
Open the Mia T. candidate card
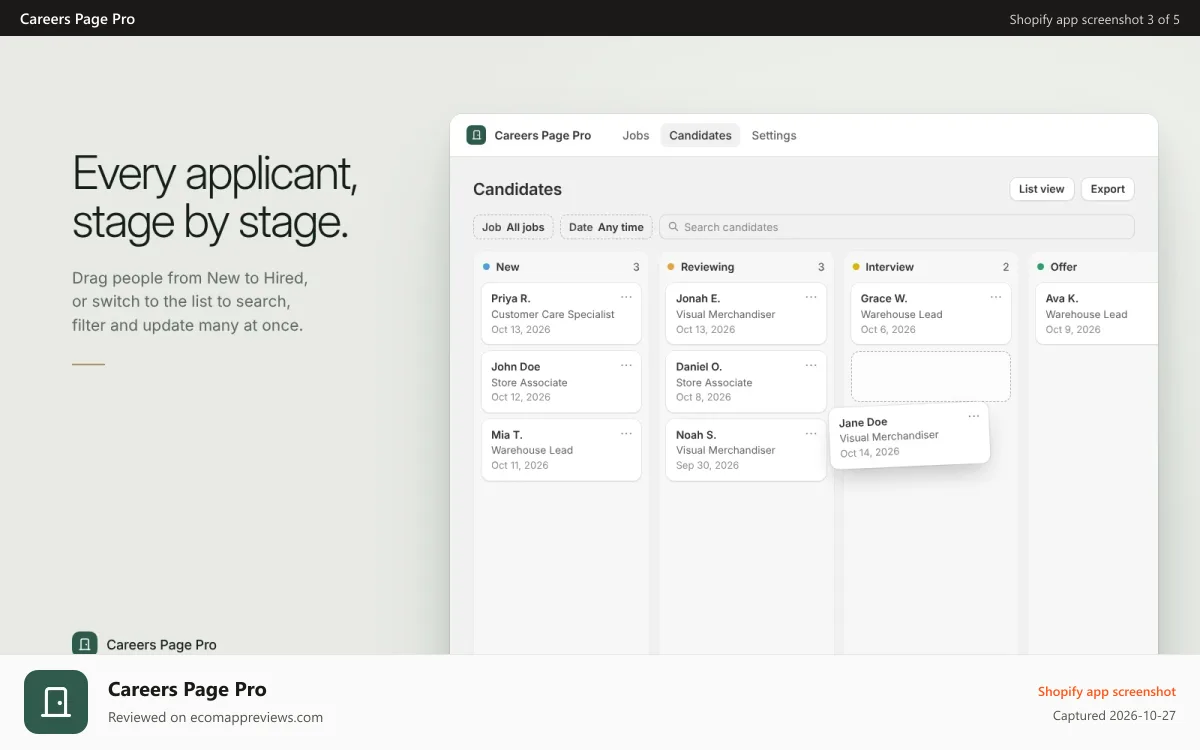pyautogui.click(x=561, y=450)
